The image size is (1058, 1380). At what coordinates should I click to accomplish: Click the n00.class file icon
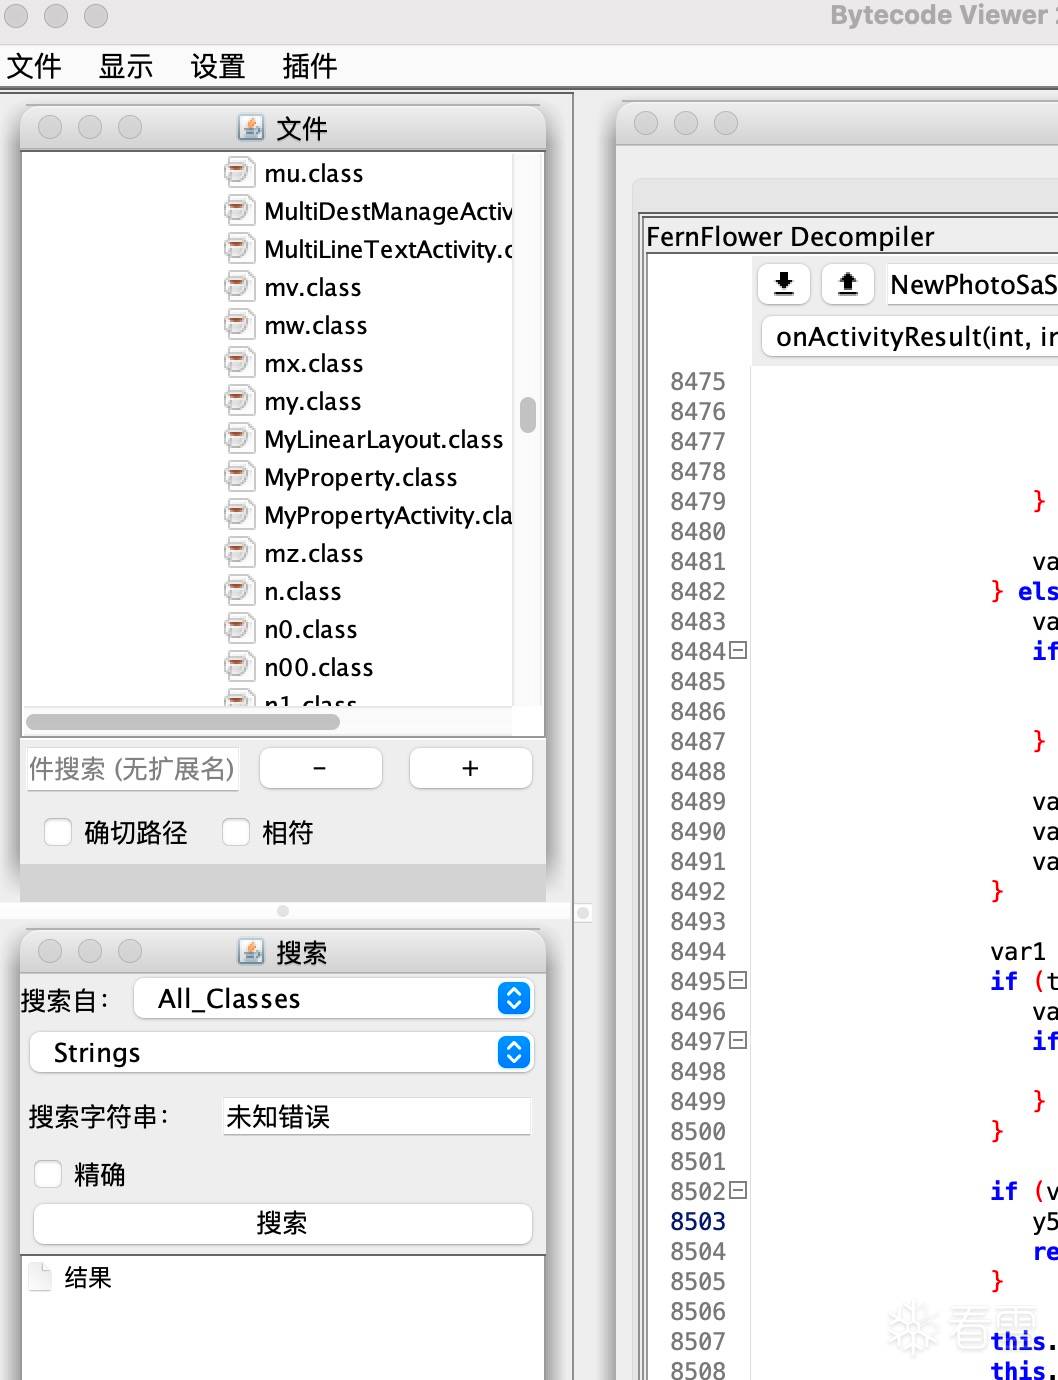(x=238, y=667)
